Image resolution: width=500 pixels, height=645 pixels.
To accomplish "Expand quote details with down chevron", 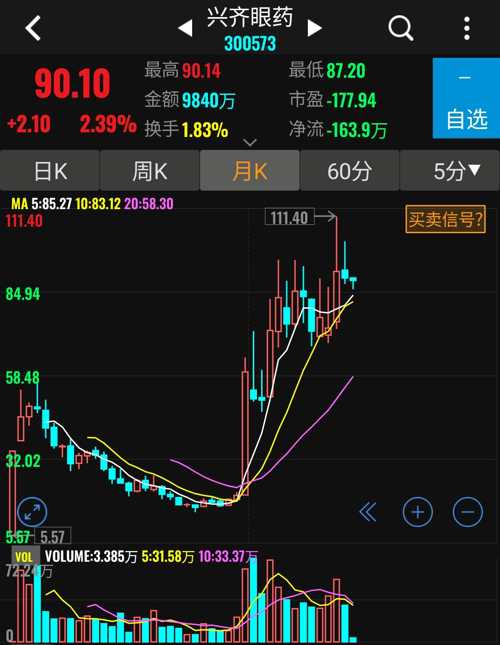I will [x=250, y=143].
